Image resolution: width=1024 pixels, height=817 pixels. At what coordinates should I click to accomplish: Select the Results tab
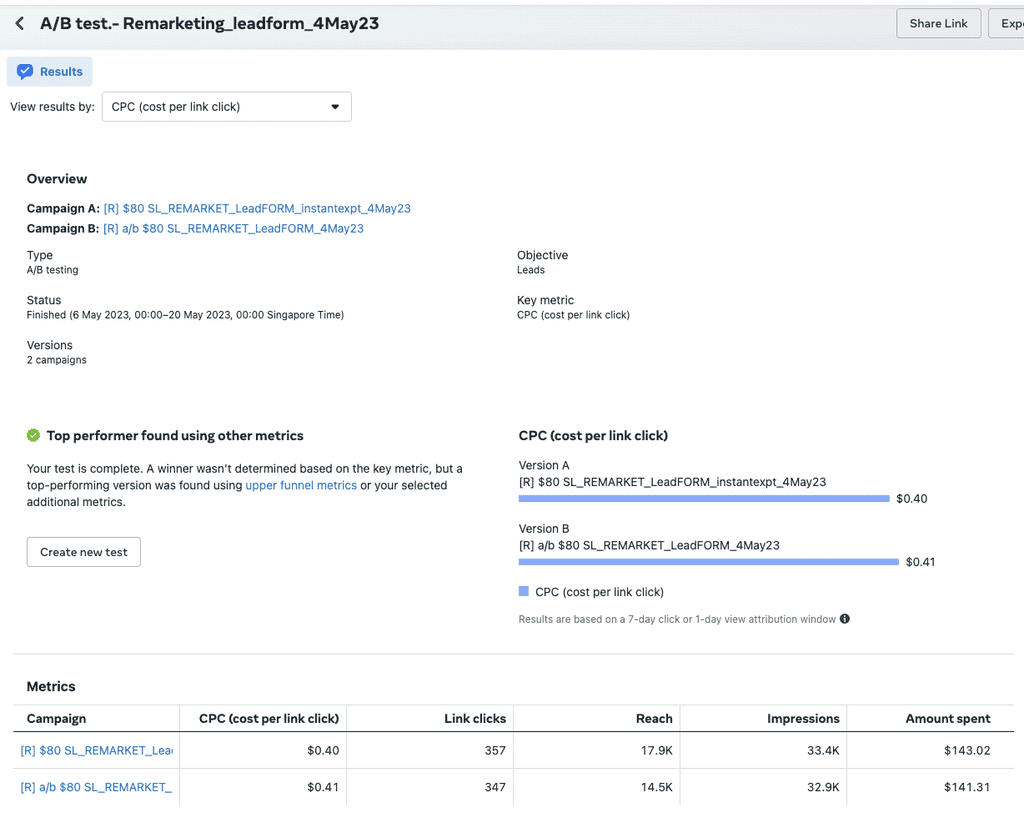pyautogui.click(x=50, y=72)
